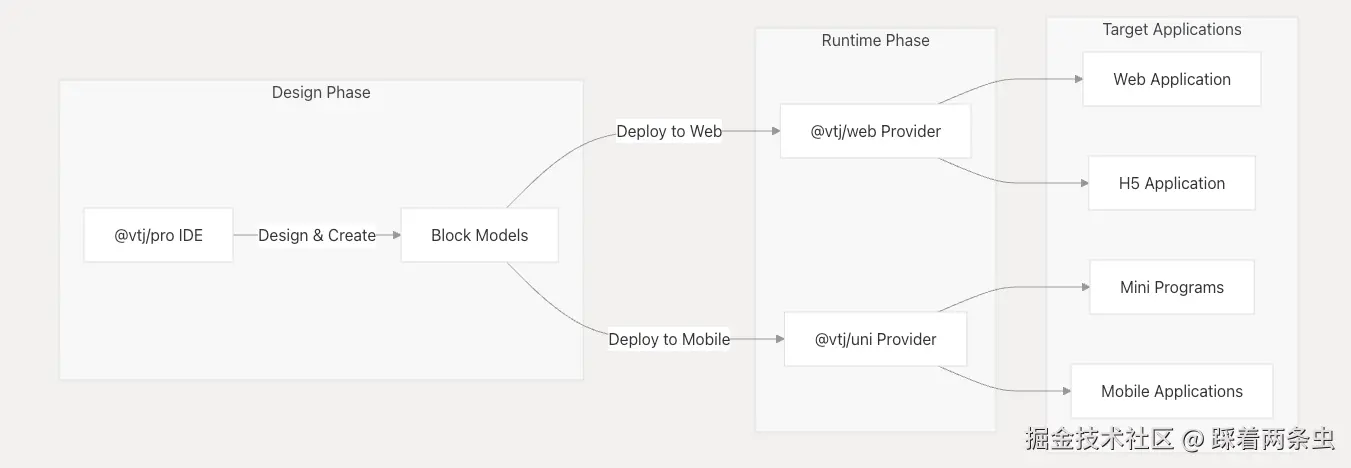Click the Design Phase group title
1351x468 pixels.
point(321,92)
